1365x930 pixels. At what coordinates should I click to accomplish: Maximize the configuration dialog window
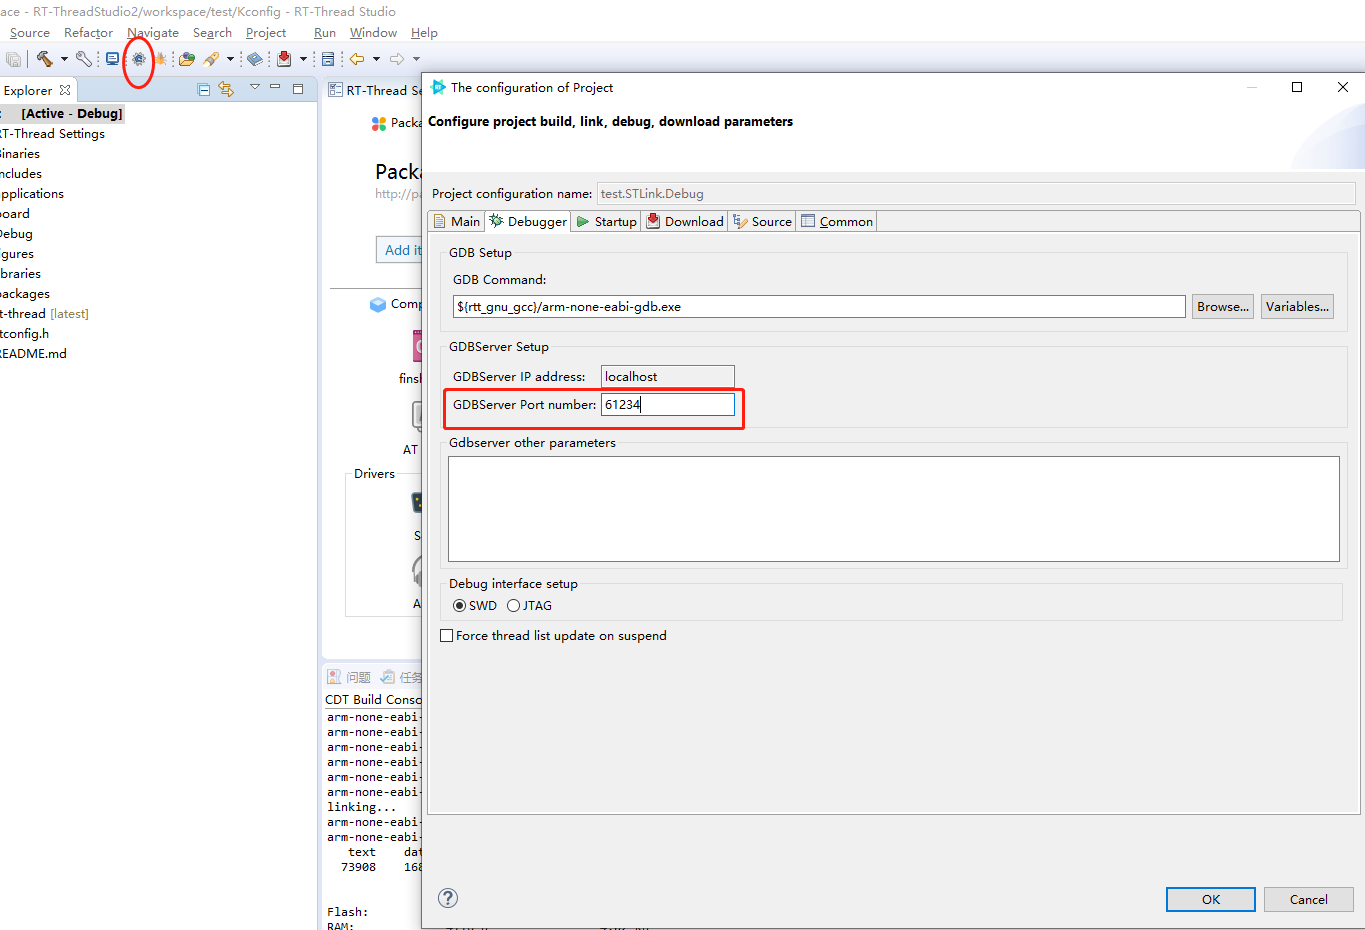point(1297,87)
